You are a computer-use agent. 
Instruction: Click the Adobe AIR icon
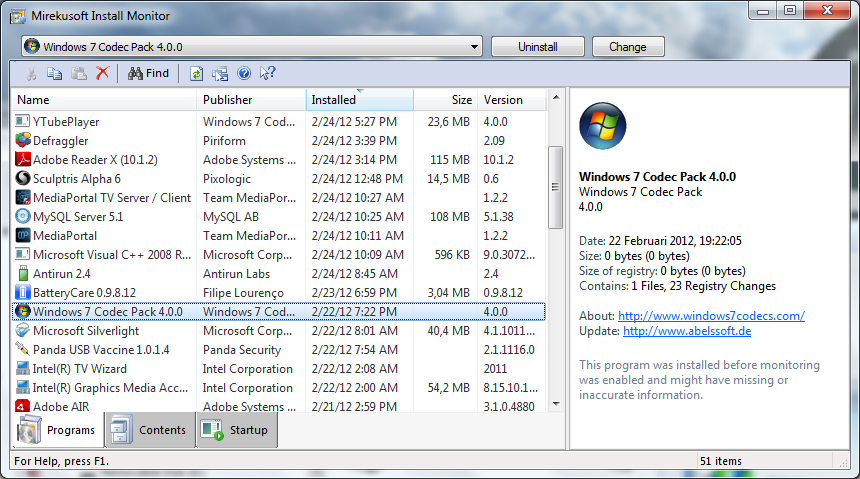point(22,407)
